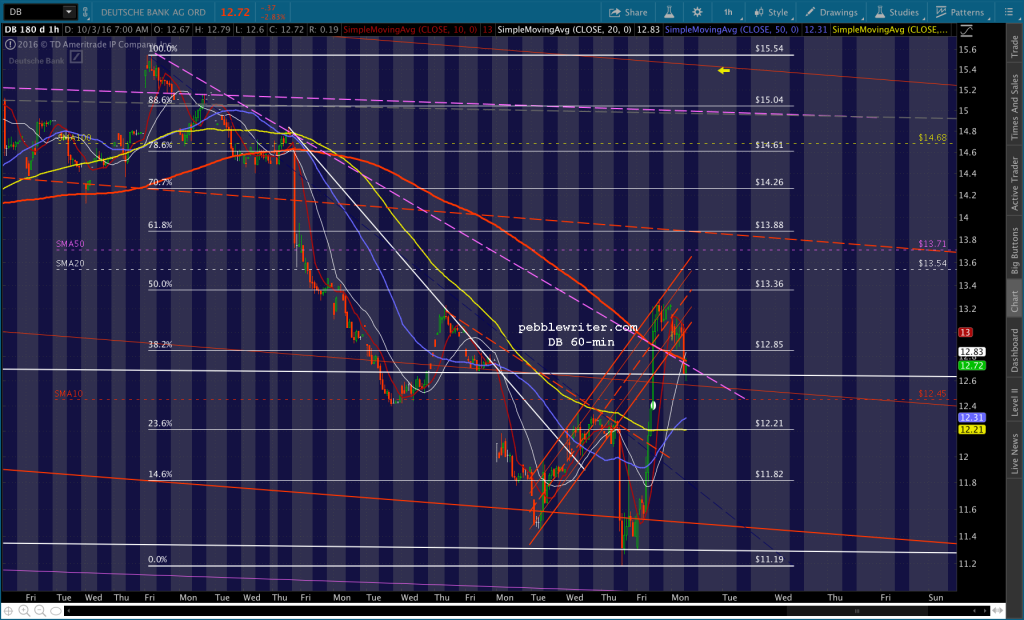
Task: Click the double arrow expand time axis icon
Action: click(x=997, y=611)
